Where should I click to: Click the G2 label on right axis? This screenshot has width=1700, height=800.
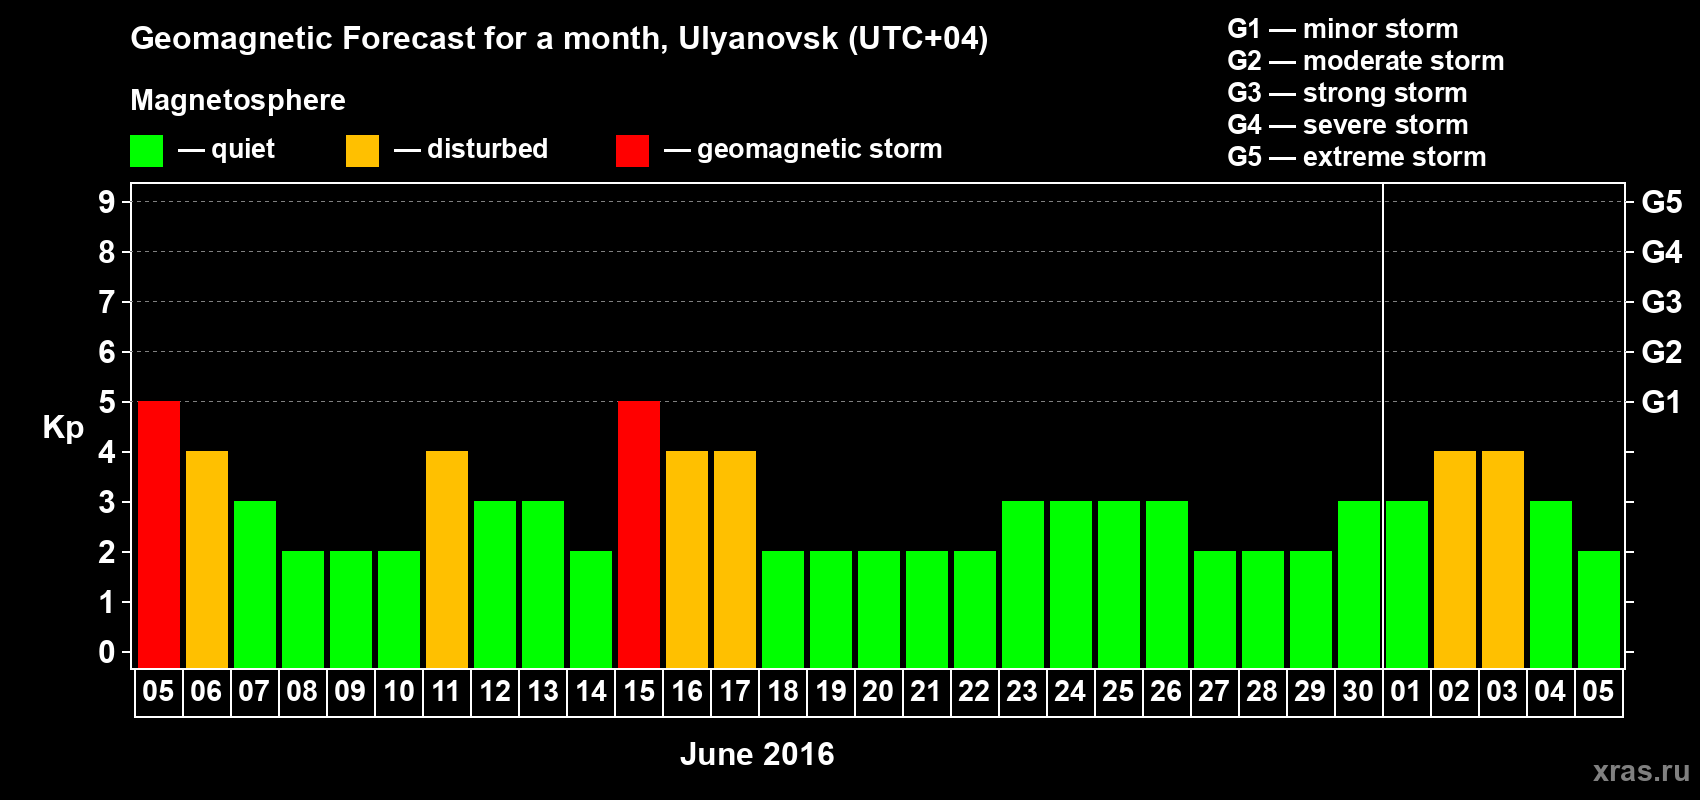point(1661,352)
